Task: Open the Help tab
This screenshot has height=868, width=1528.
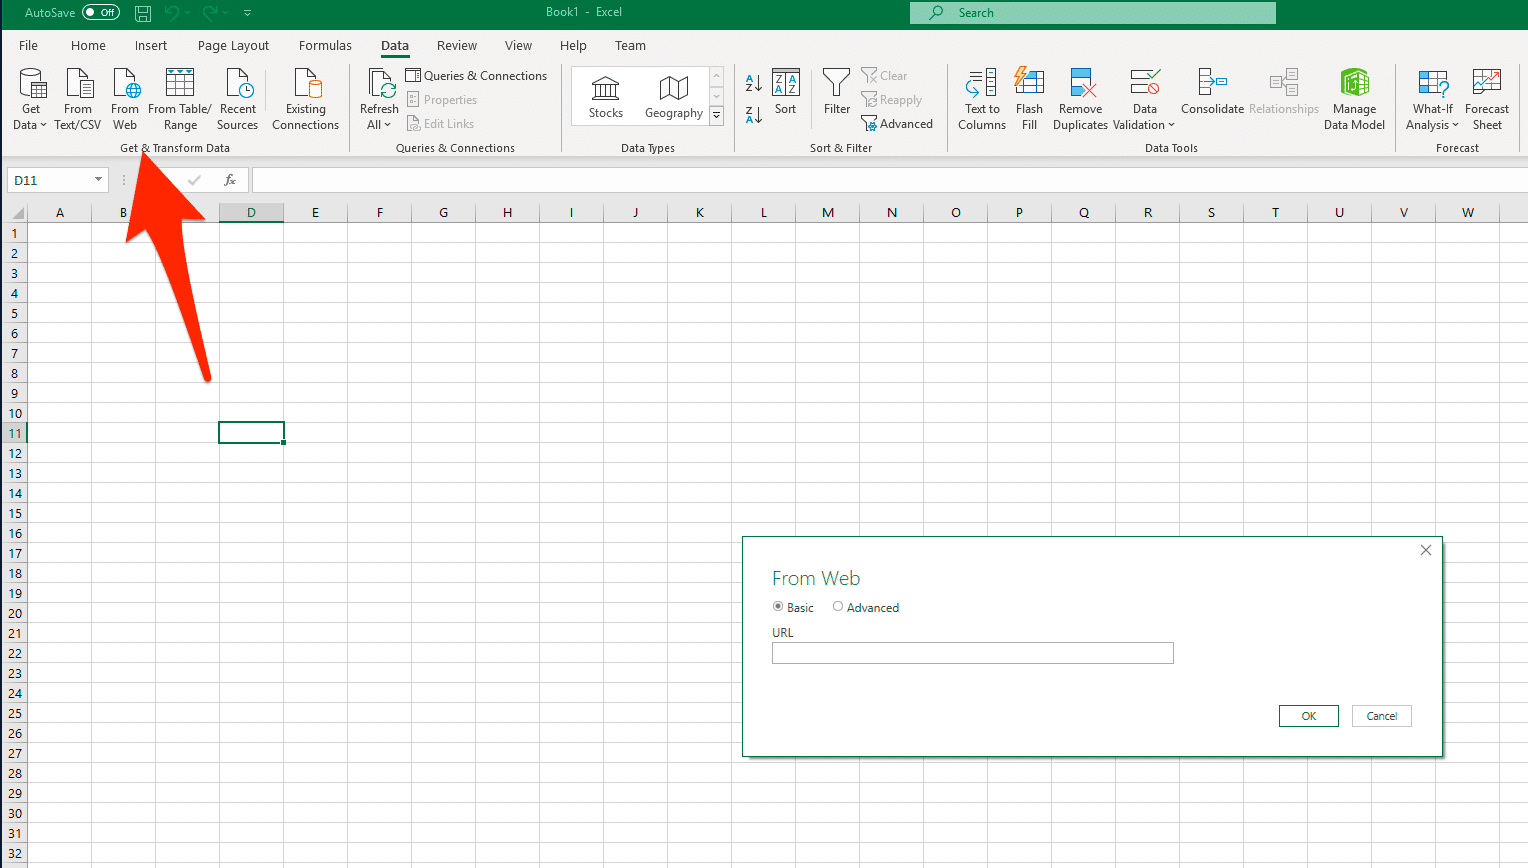Action: pyautogui.click(x=573, y=46)
